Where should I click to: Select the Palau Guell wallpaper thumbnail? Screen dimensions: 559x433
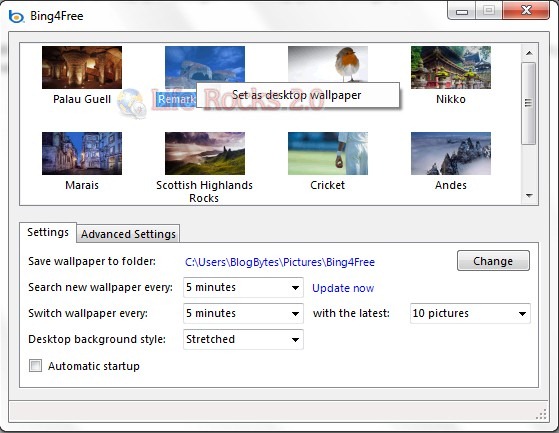tap(82, 67)
